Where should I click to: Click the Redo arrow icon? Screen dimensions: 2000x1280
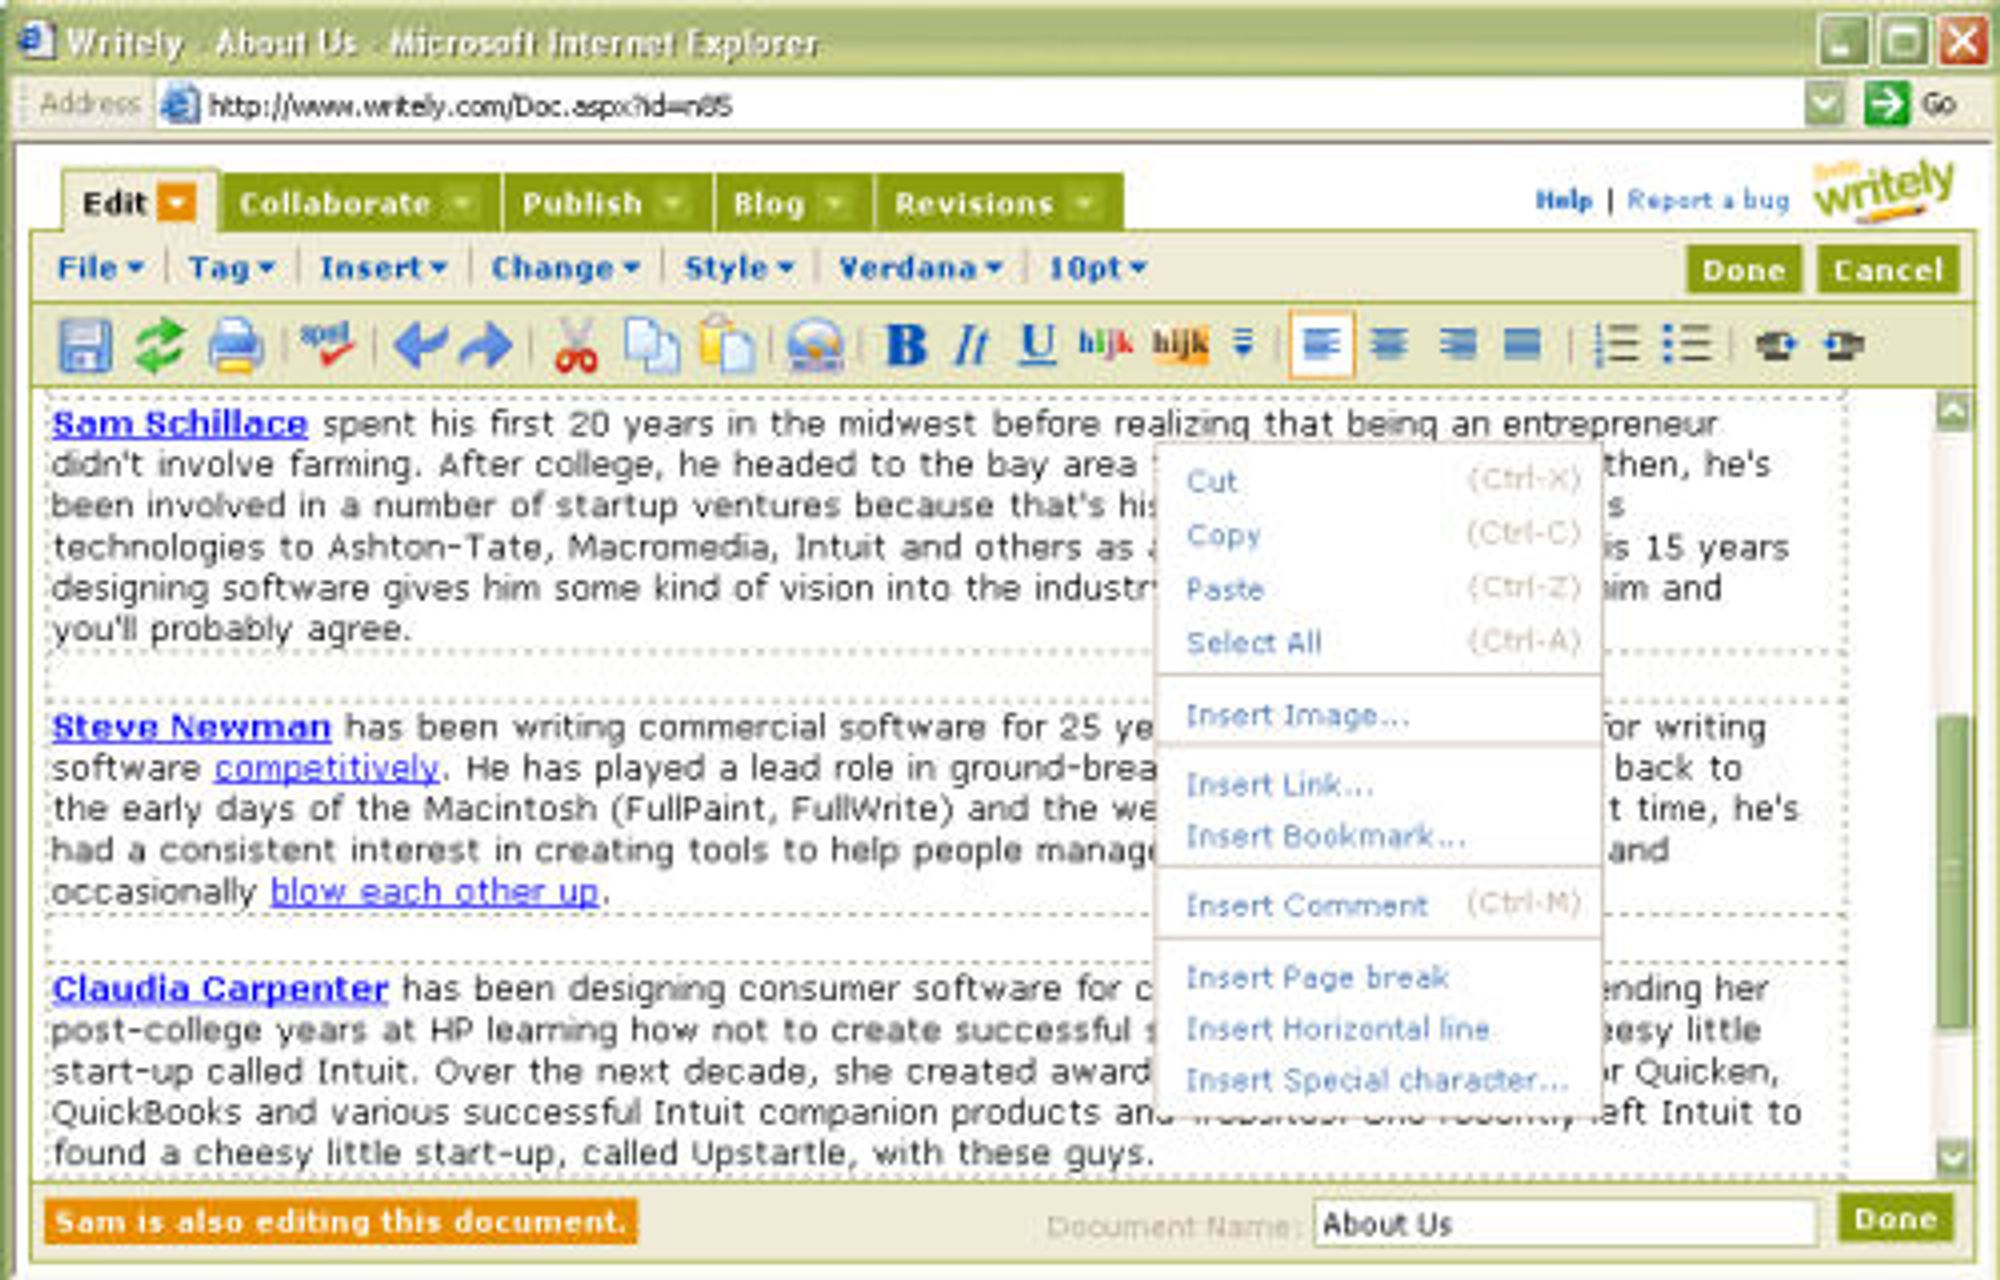486,346
